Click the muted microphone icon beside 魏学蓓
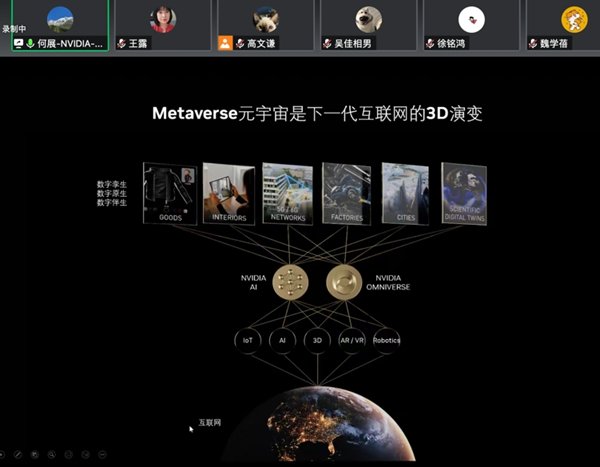600x467 pixels. point(533,43)
